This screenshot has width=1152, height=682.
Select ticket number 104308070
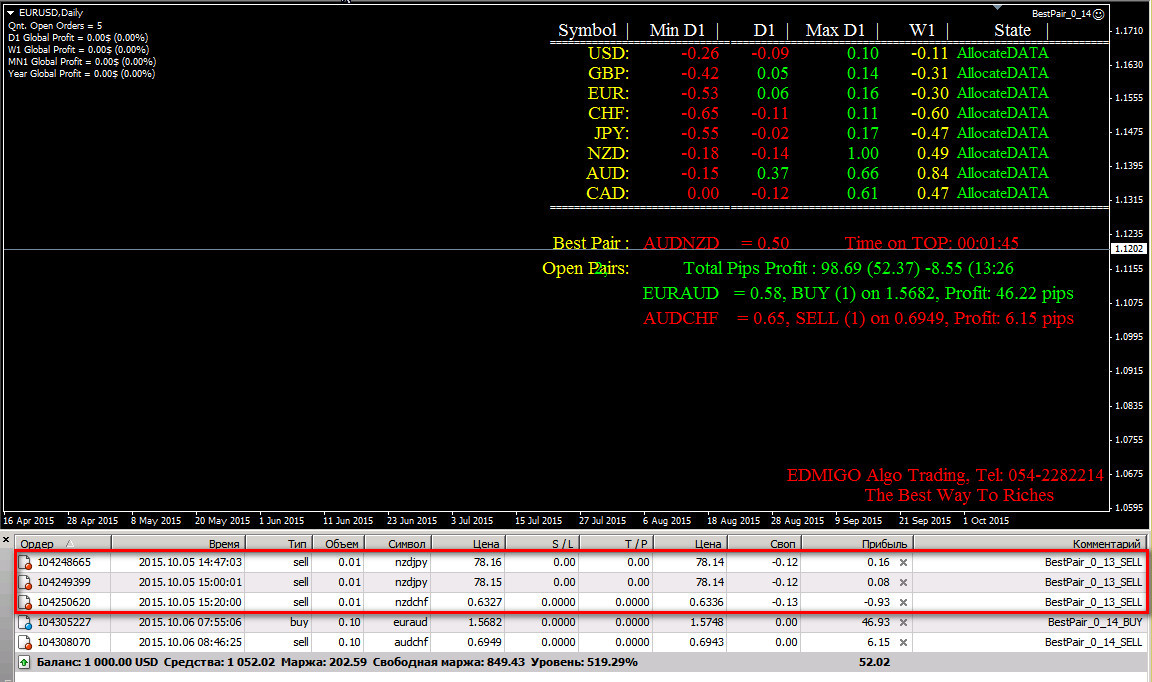coord(64,642)
